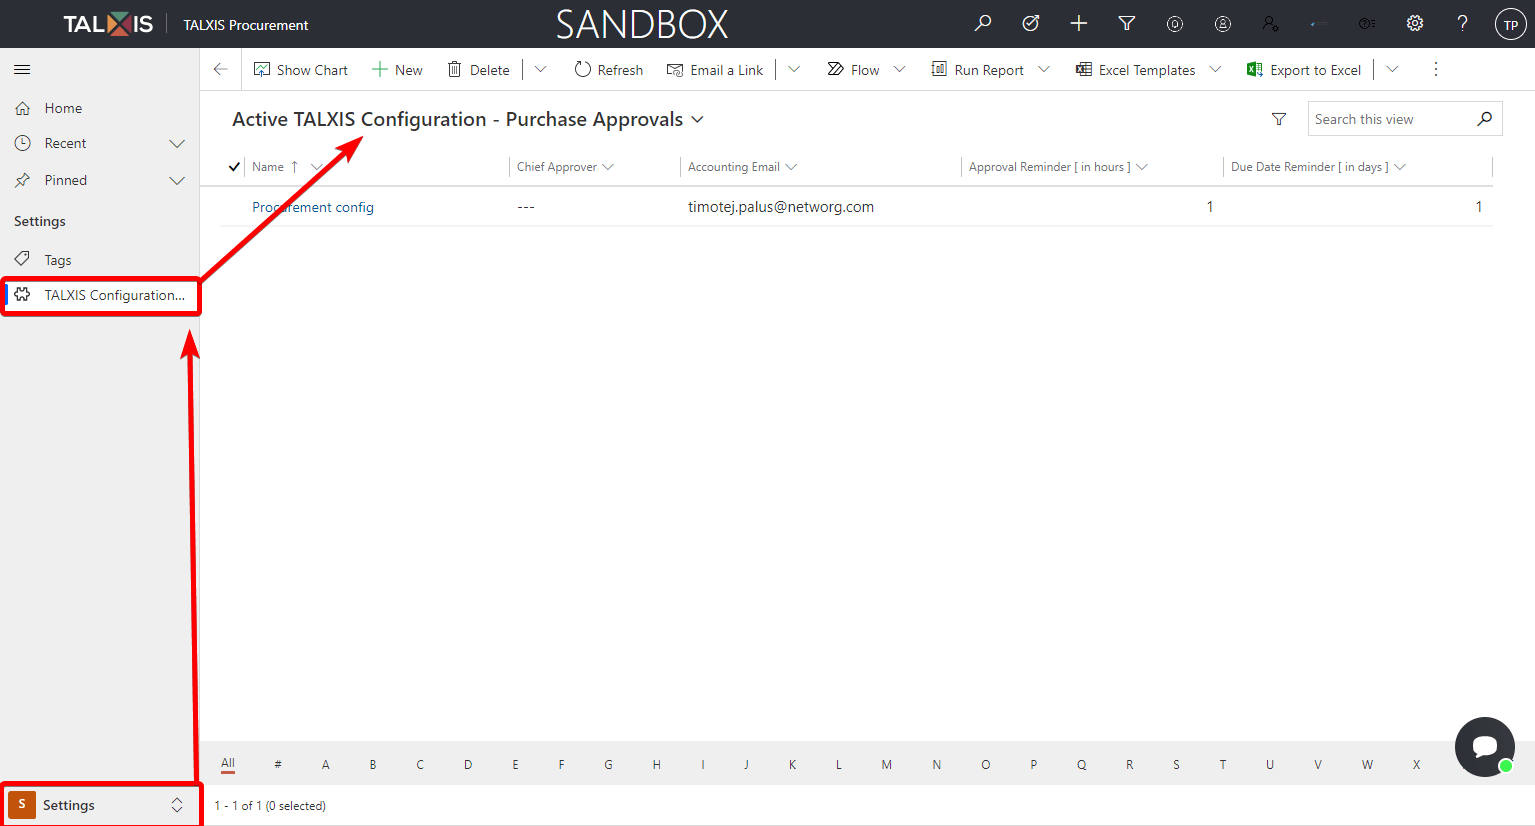This screenshot has height=826, width=1535.
Task: Open the settings gear icon
Action: coord(1415,23)
